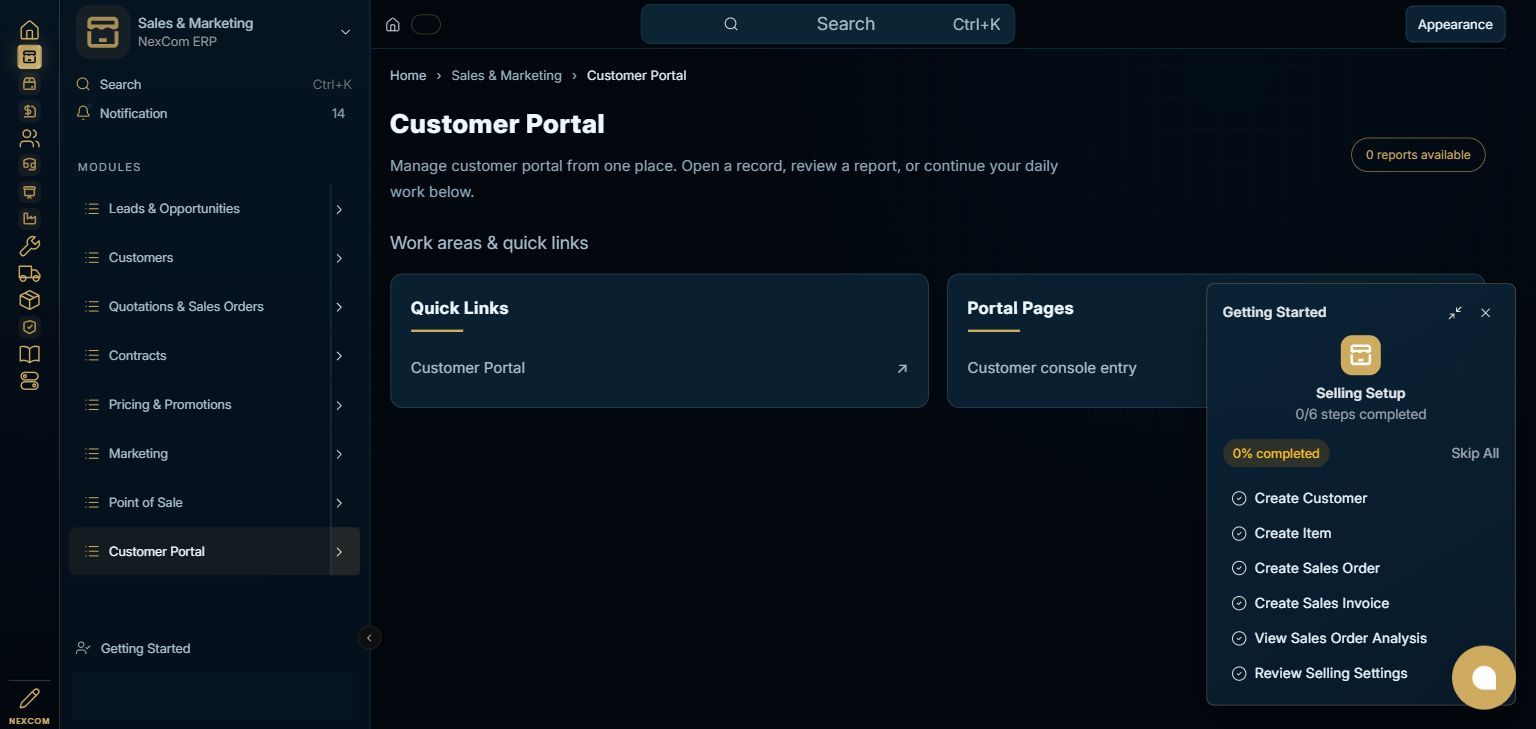This screenshot has height=729, width=1536.
Task: Check the Create Sales Order step circle
Action: pyautogui.click(x=1239, y=568)
